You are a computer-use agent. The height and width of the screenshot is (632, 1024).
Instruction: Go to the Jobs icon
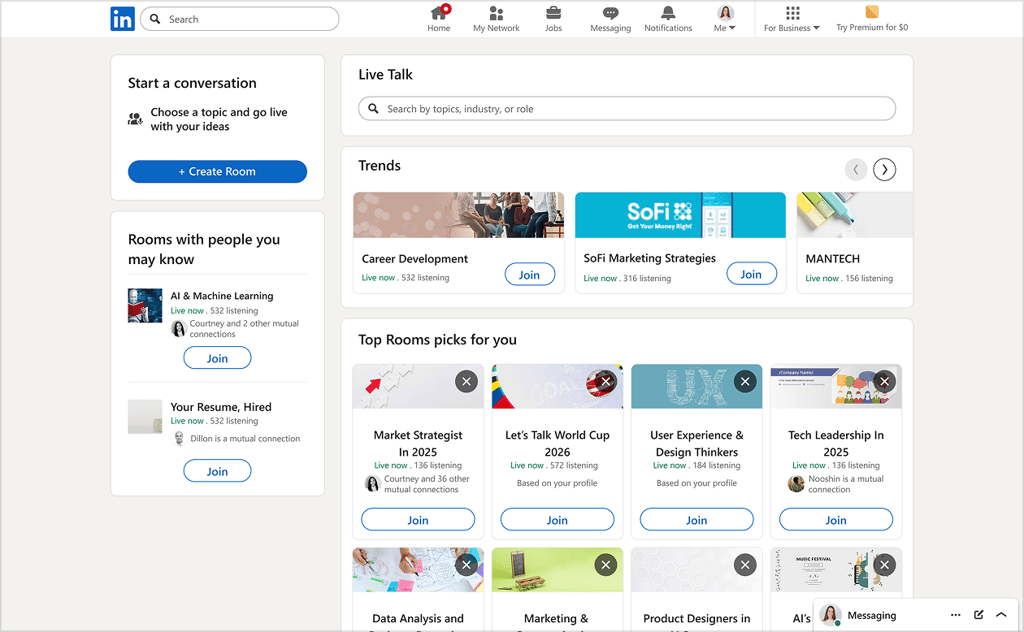pyautogui.click(x=553, y=18)
